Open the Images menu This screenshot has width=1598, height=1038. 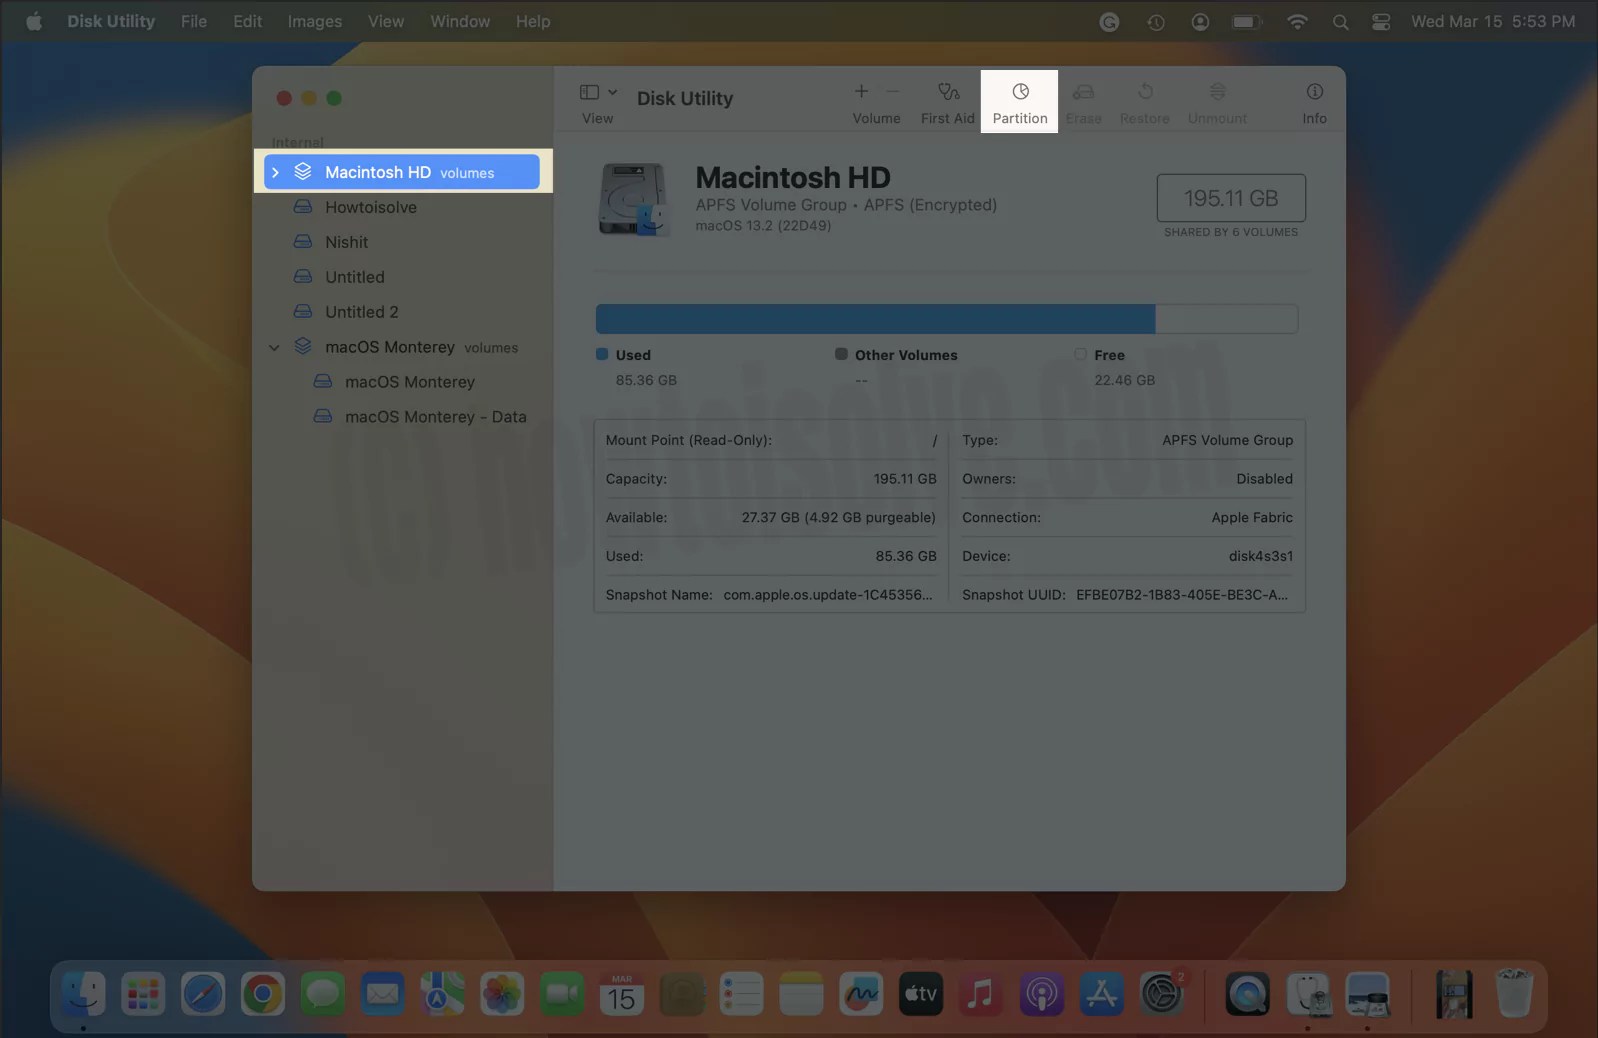(x=315, y=21)
